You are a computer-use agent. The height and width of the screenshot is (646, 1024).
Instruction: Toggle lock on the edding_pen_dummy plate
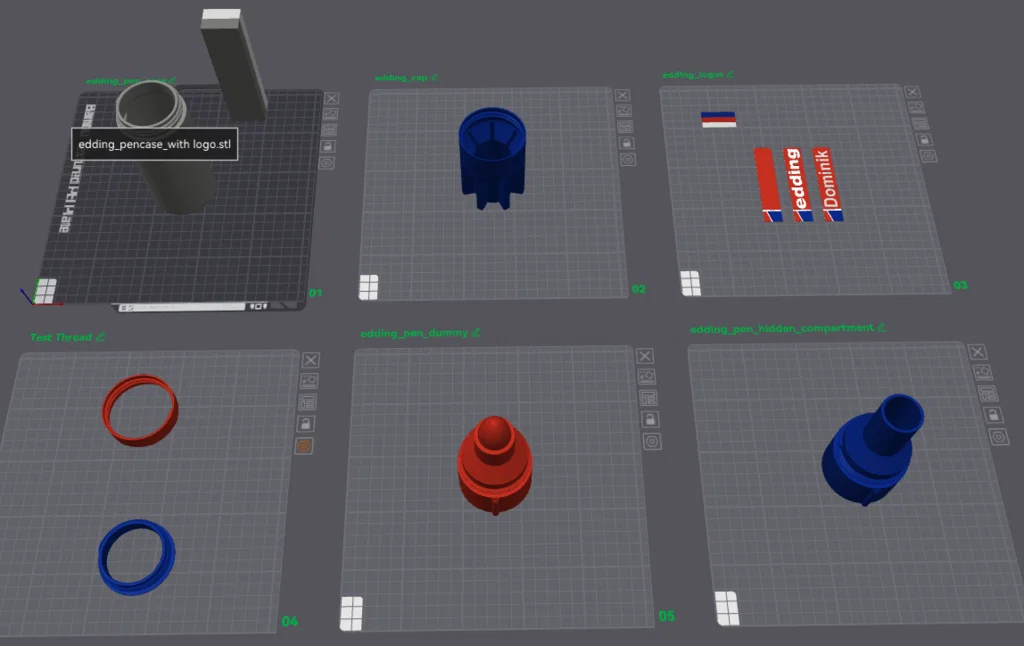click(x=650, y=419)
